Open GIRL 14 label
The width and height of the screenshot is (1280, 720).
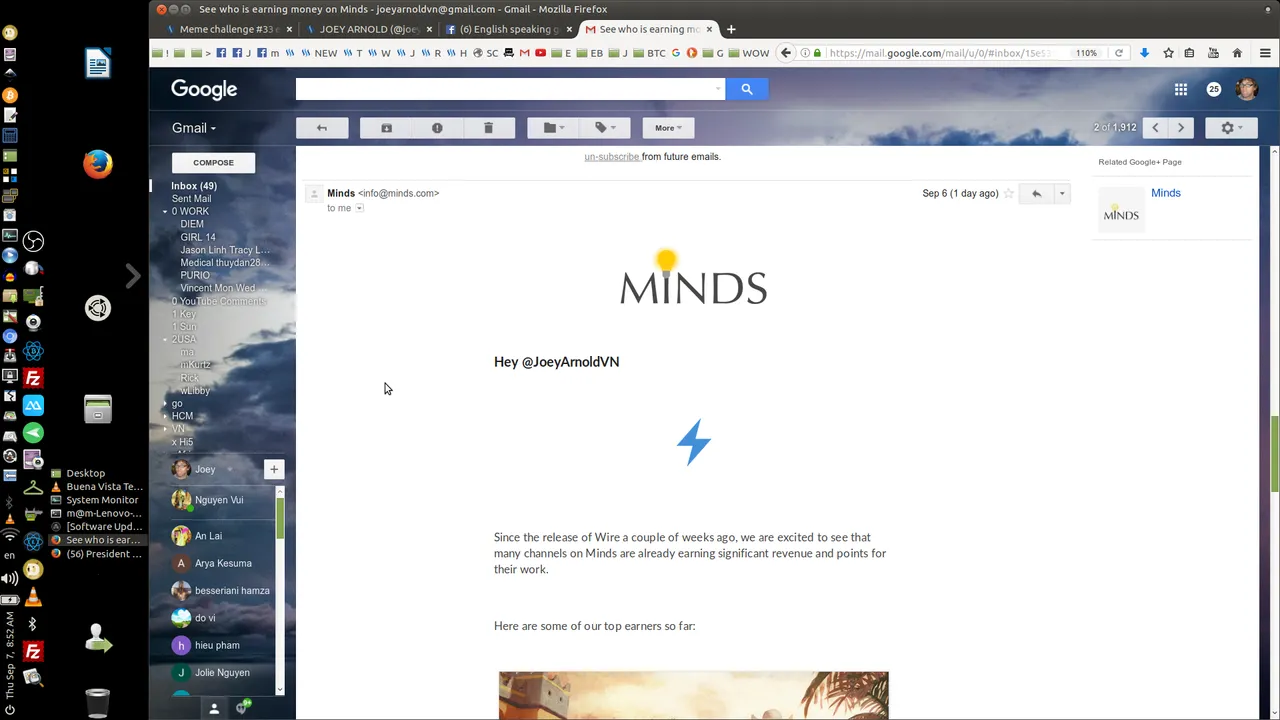[198, 238]
